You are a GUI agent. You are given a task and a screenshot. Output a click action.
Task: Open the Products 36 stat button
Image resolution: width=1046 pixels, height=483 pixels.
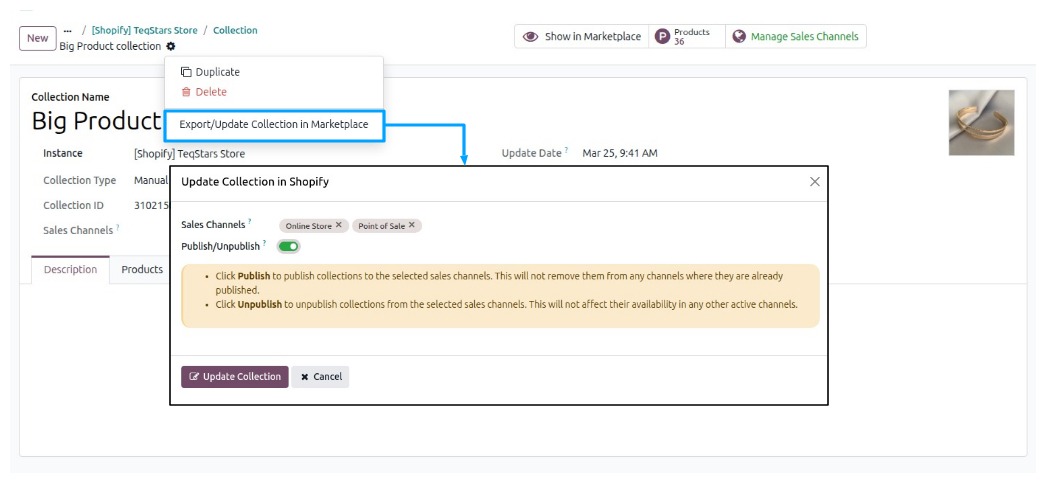[686, 37]
